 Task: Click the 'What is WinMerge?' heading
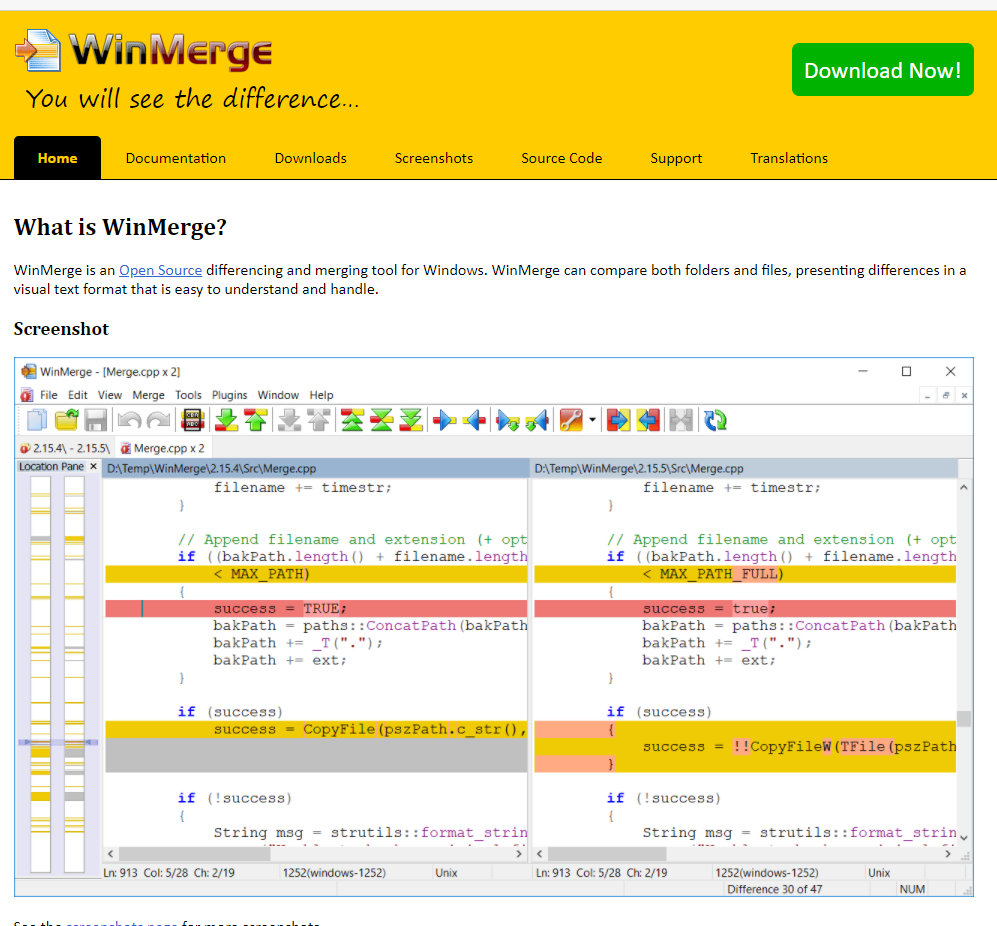pyautogui.click(x=120, y=227)
